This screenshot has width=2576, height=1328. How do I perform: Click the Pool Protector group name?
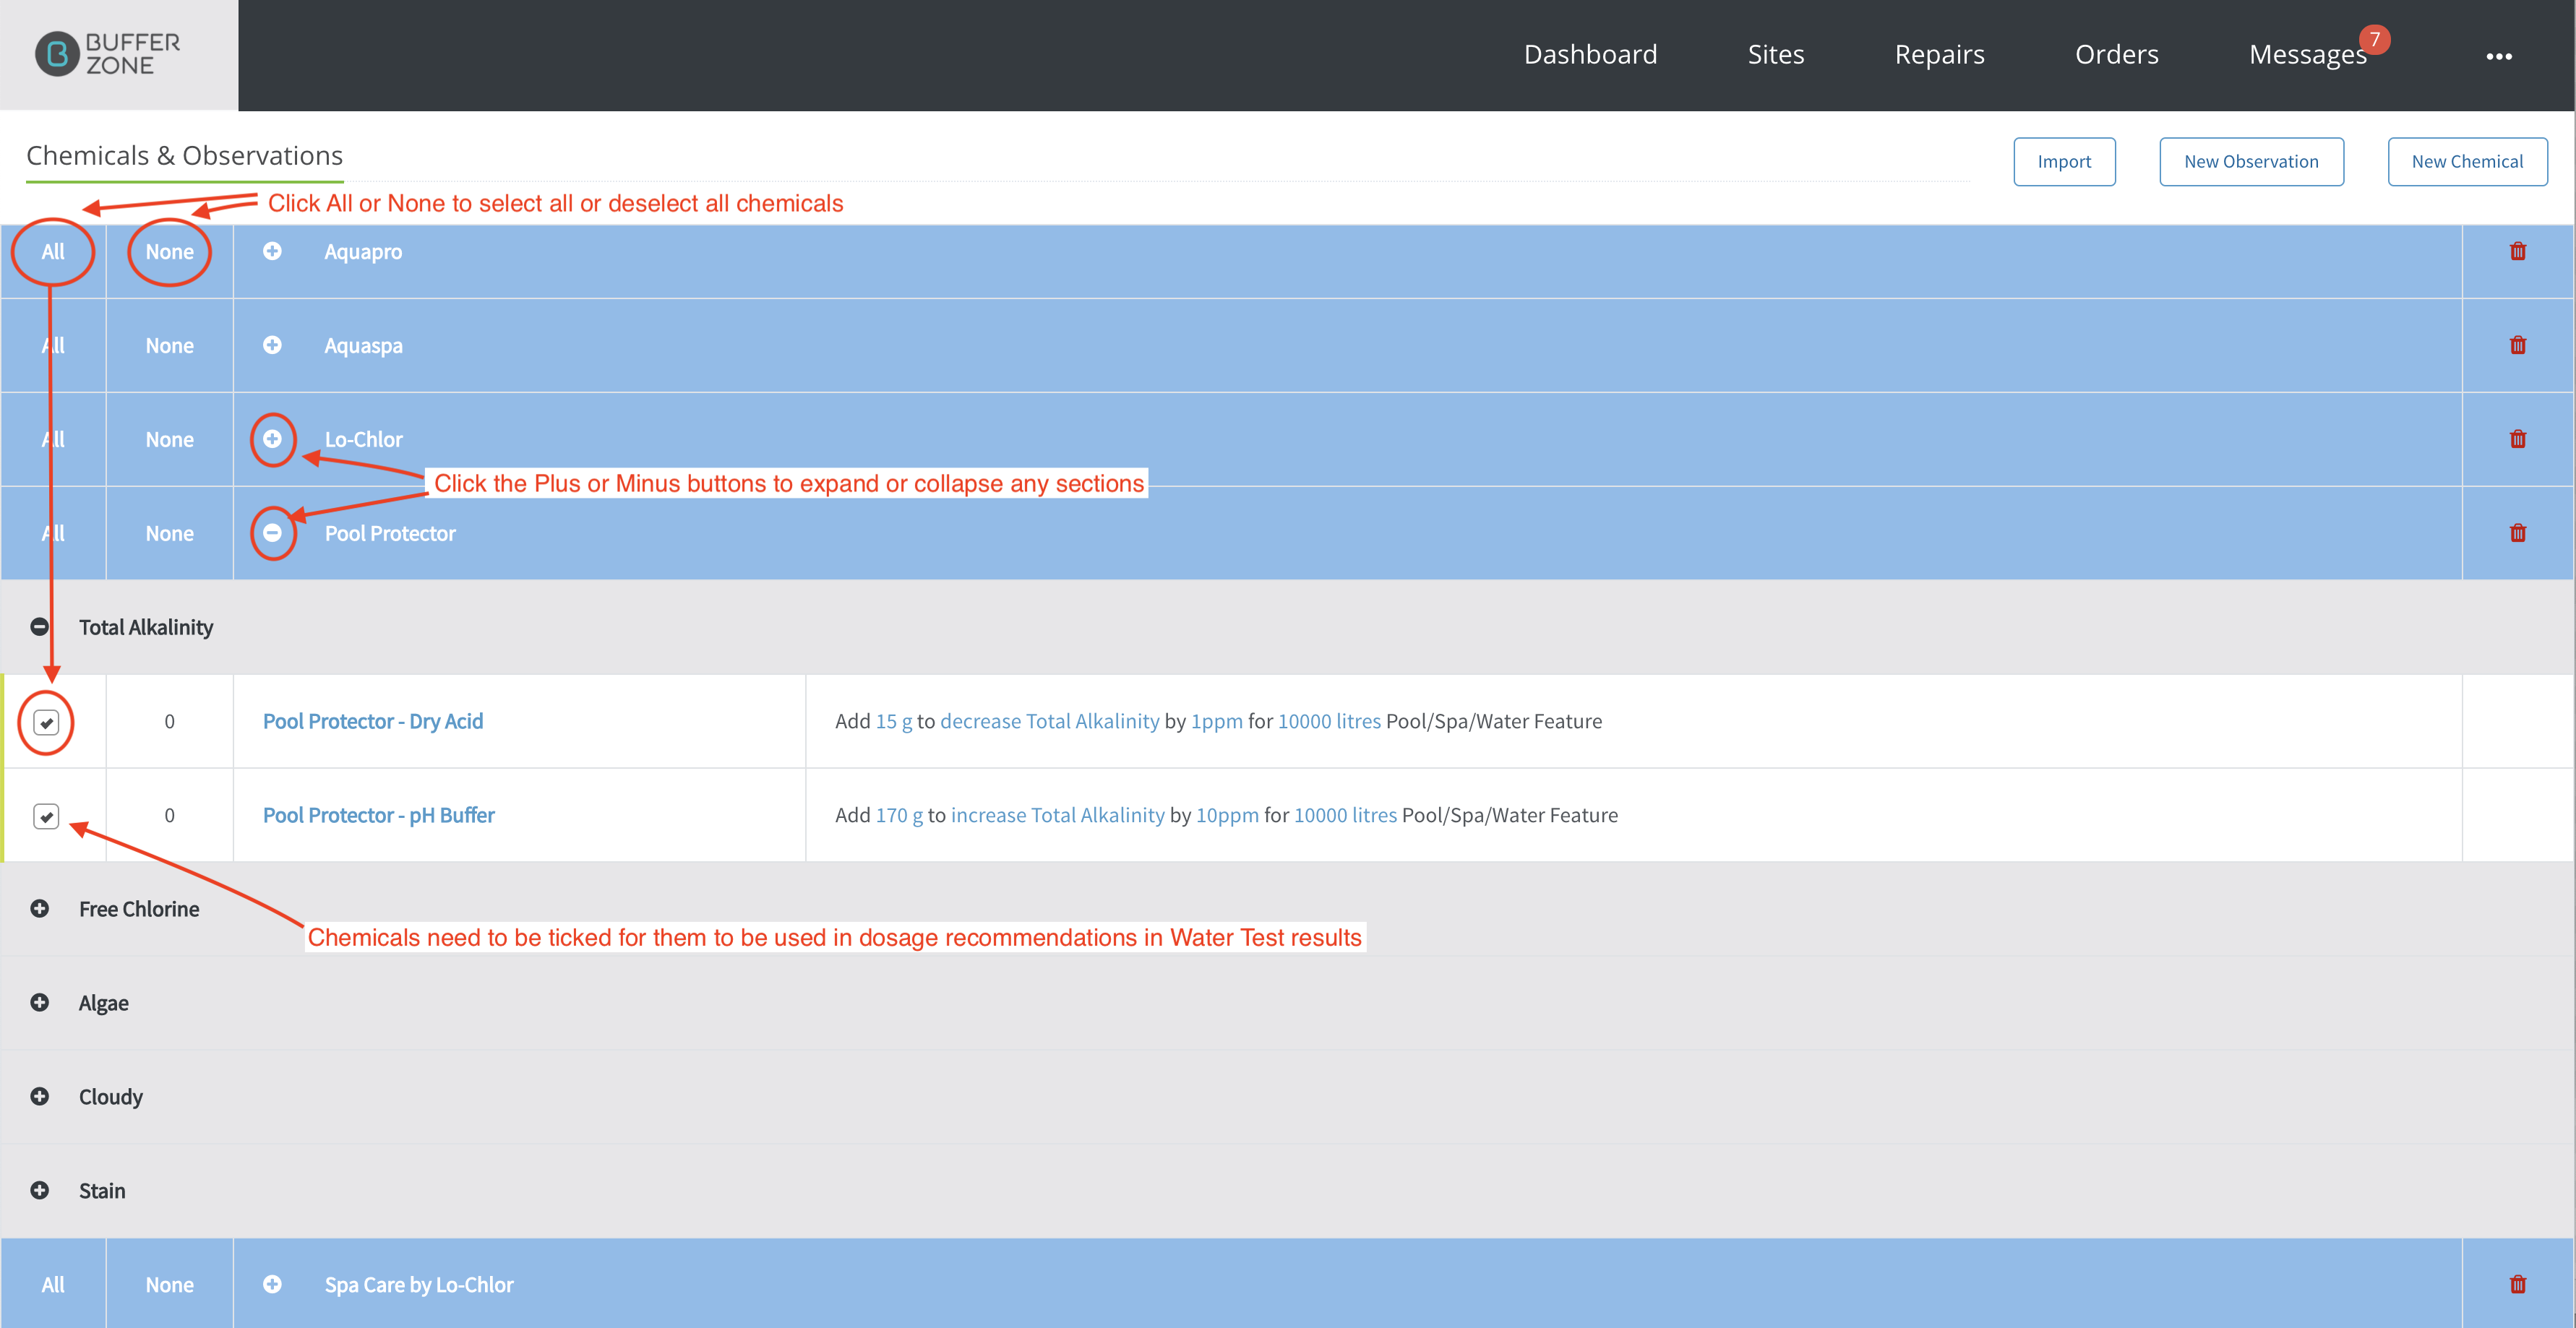(x=390, y=534)
